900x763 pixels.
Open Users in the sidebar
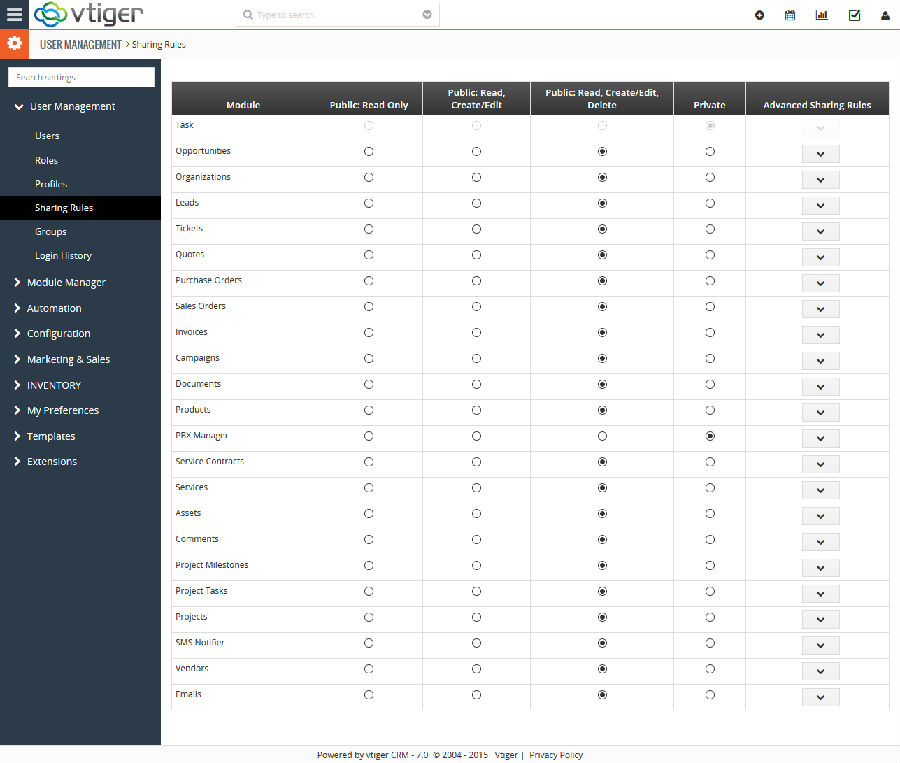[47, 135]
